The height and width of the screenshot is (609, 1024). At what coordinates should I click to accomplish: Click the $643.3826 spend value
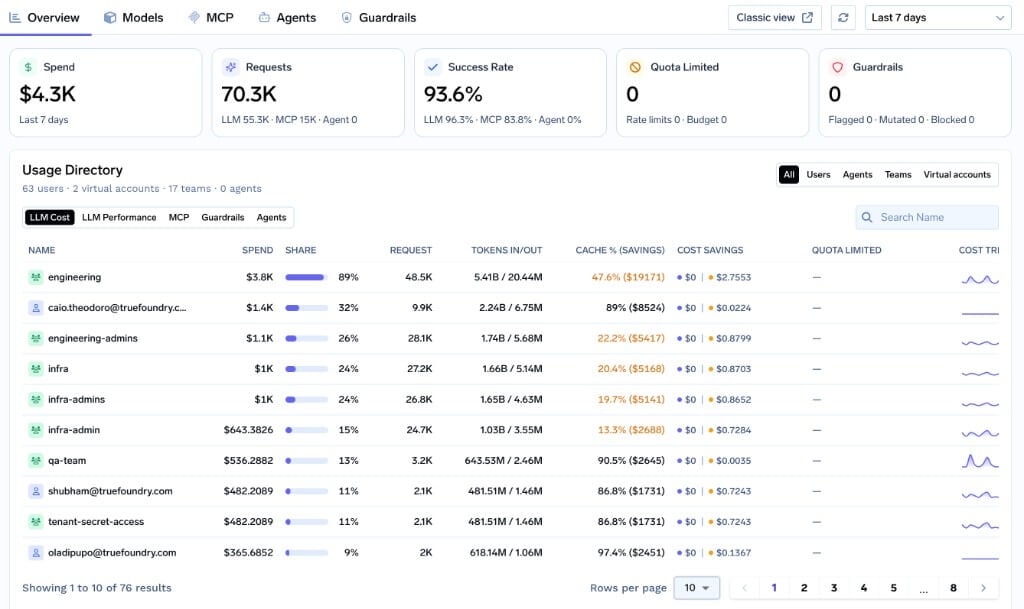click(248, 430)
